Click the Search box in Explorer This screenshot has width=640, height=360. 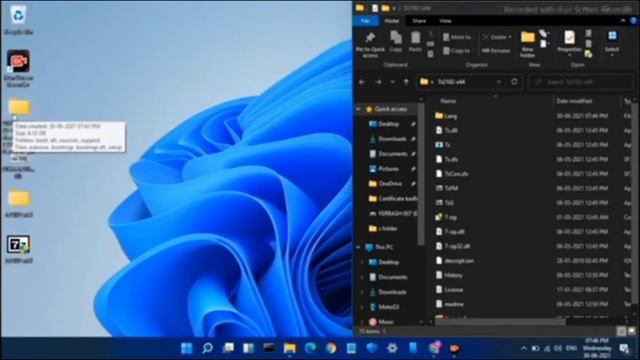click(580, 82)
